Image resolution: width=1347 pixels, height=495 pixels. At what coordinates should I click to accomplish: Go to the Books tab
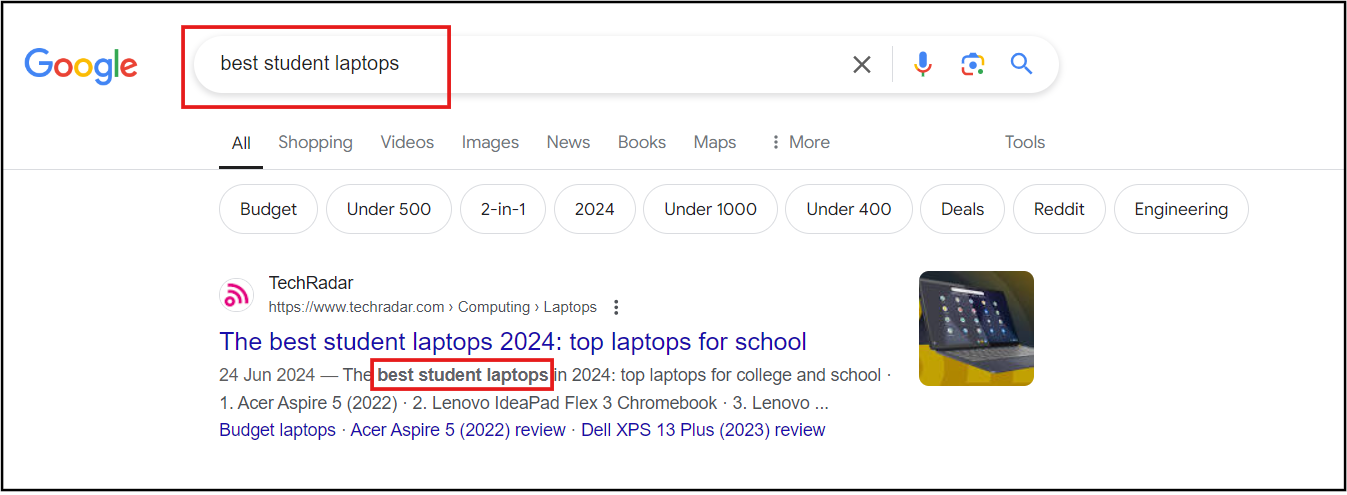(x=642, y=142)
